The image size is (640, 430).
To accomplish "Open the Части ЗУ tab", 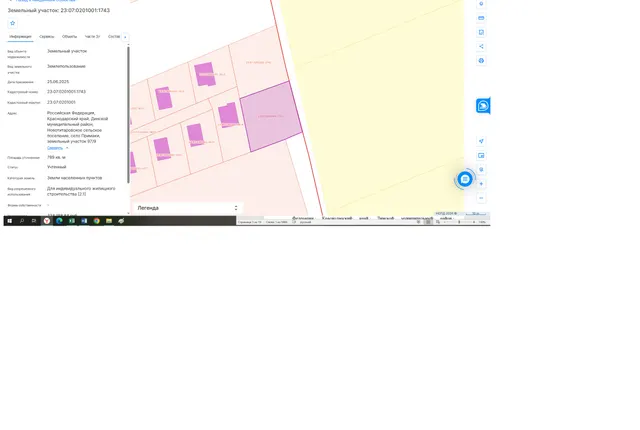I will click(x=92, y=37).
